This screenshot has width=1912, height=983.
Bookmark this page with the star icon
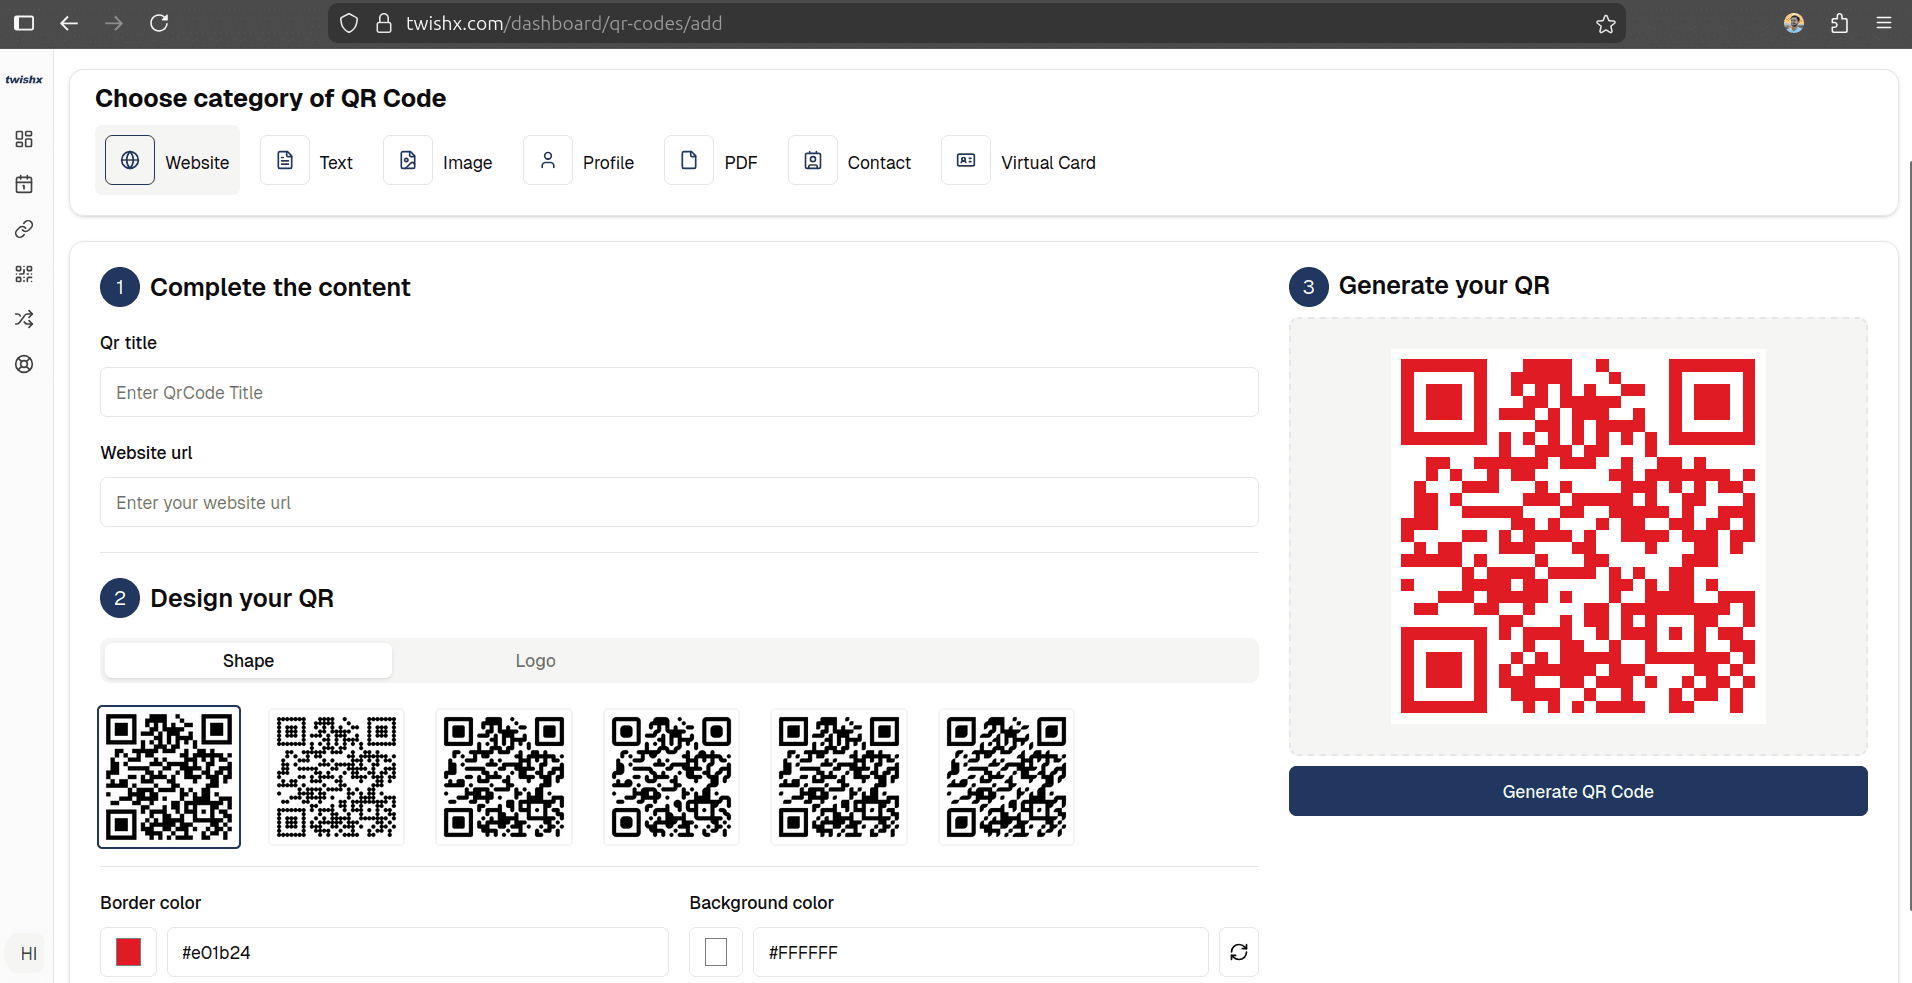click(1606, 24)
